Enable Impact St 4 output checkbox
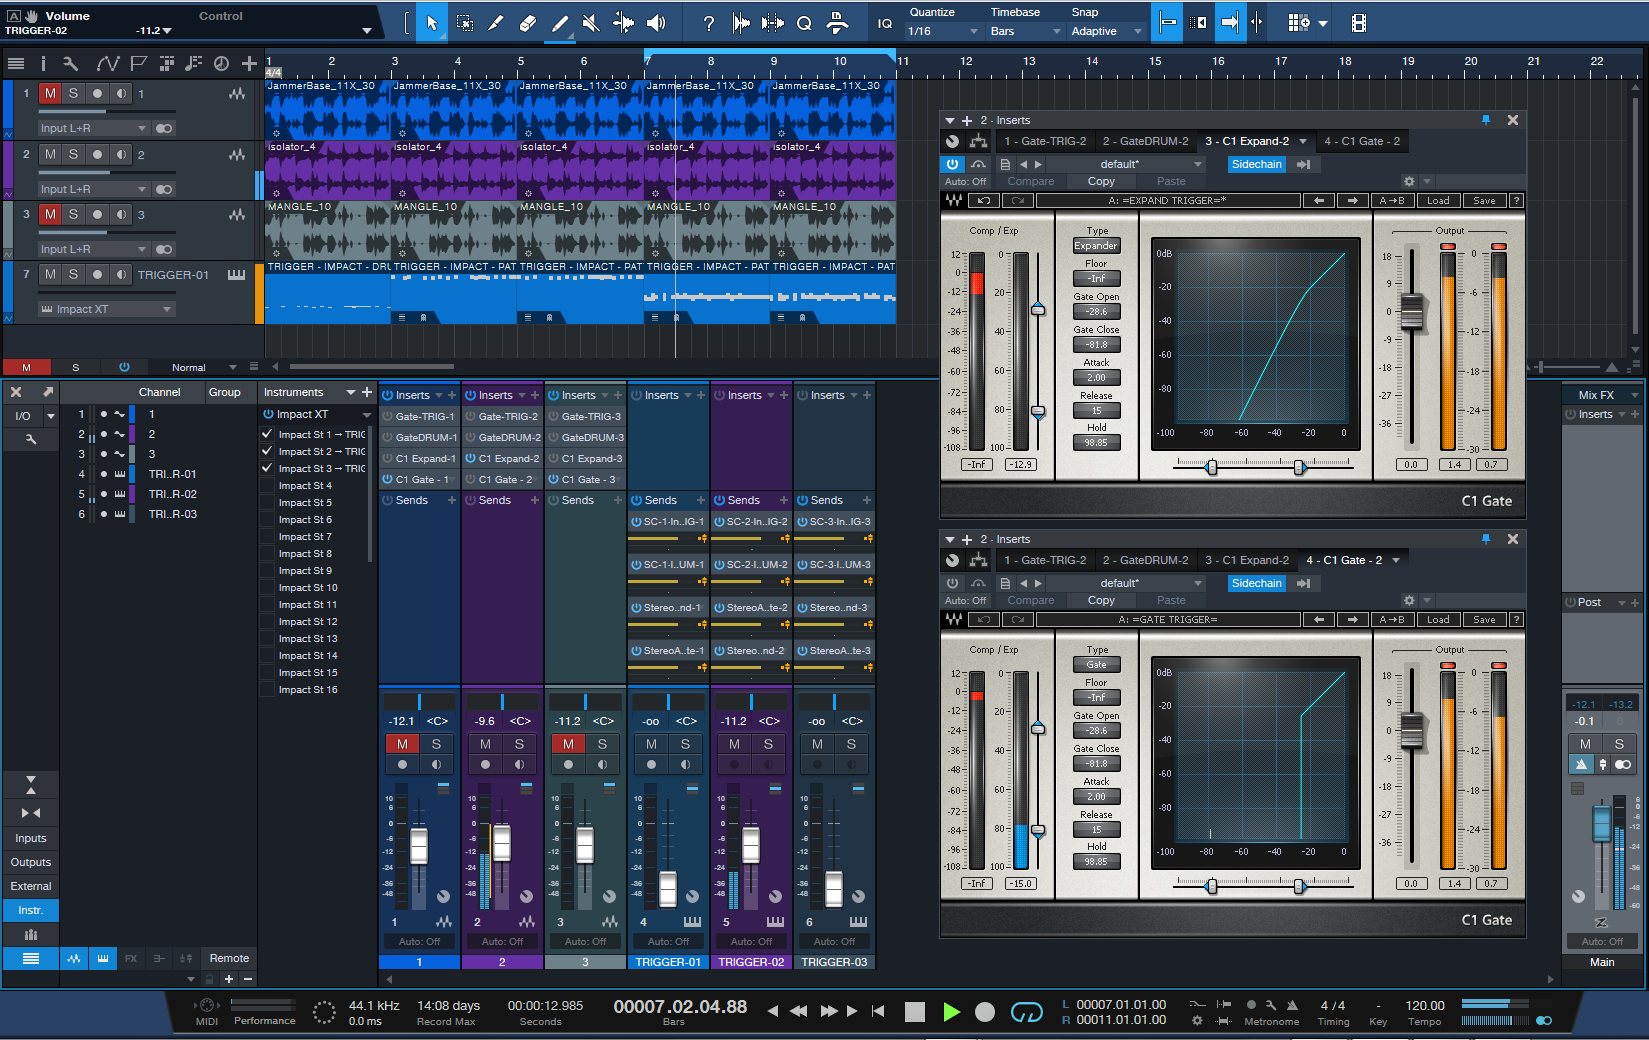Viewport: 1649px width, 1040px height. coord(267,485)
